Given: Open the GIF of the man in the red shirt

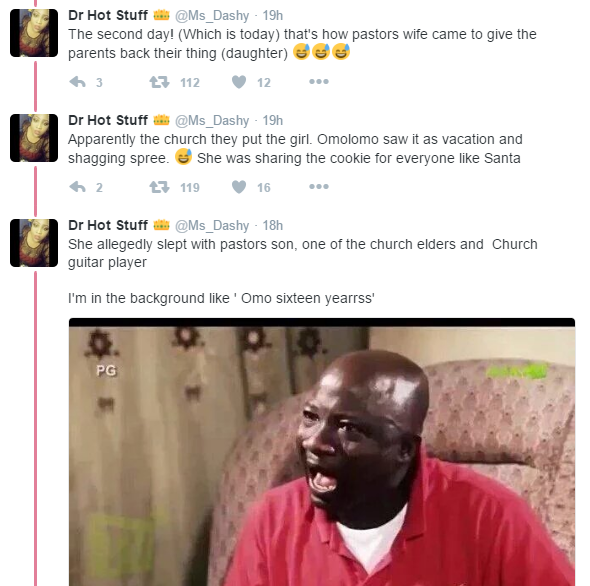Looking at the screenshot, I should 322,452.
